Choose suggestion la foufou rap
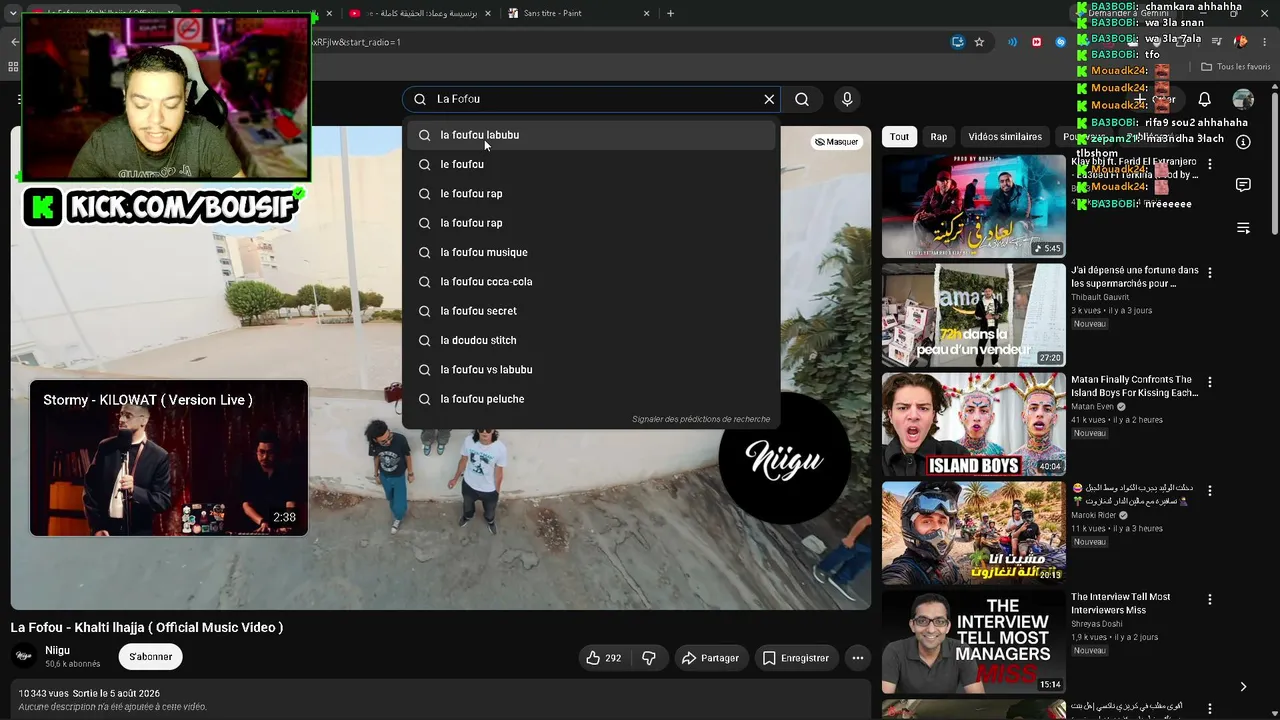This screenshot has width=1280, height=720. pos(590,223)
